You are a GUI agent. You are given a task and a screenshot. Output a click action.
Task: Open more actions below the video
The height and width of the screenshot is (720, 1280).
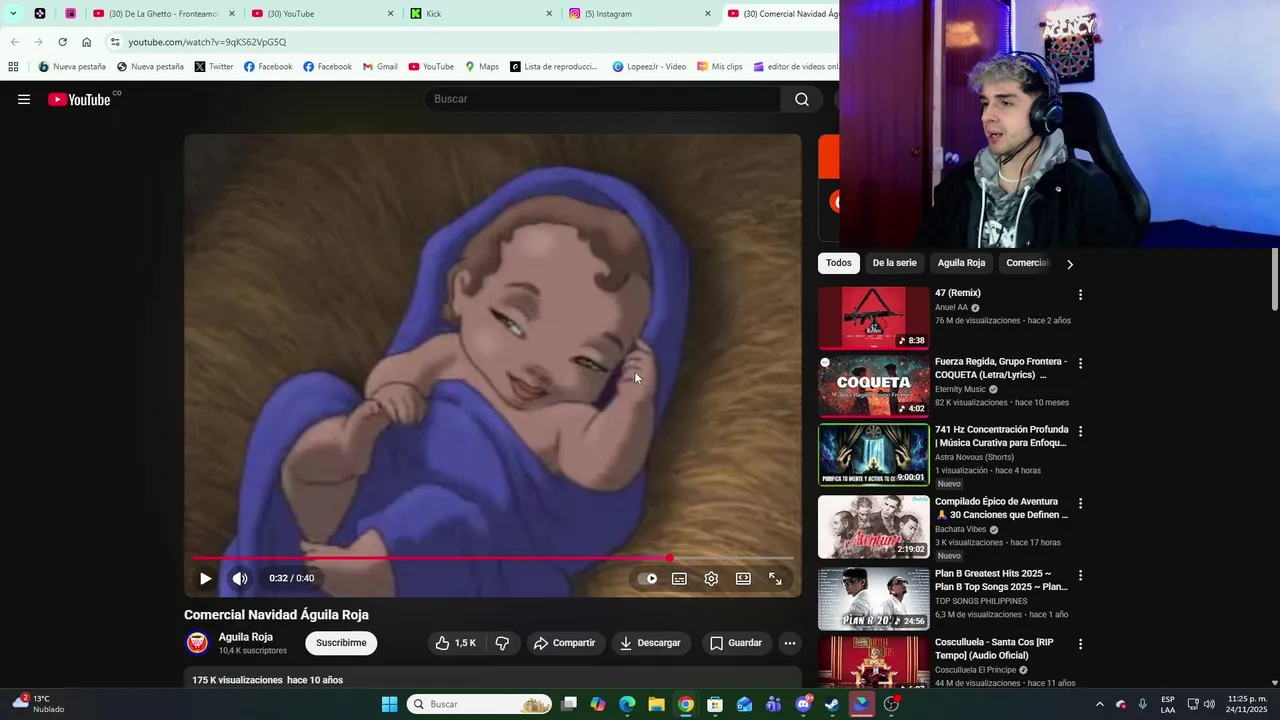tap(790, 643)
